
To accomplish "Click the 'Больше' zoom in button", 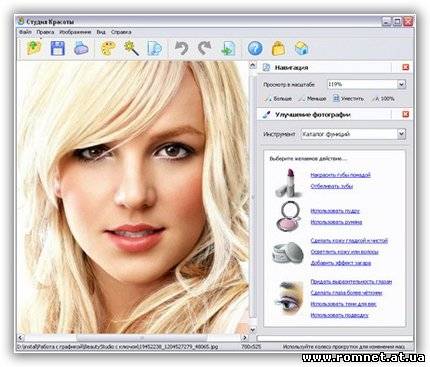I will tap(279, 99).
